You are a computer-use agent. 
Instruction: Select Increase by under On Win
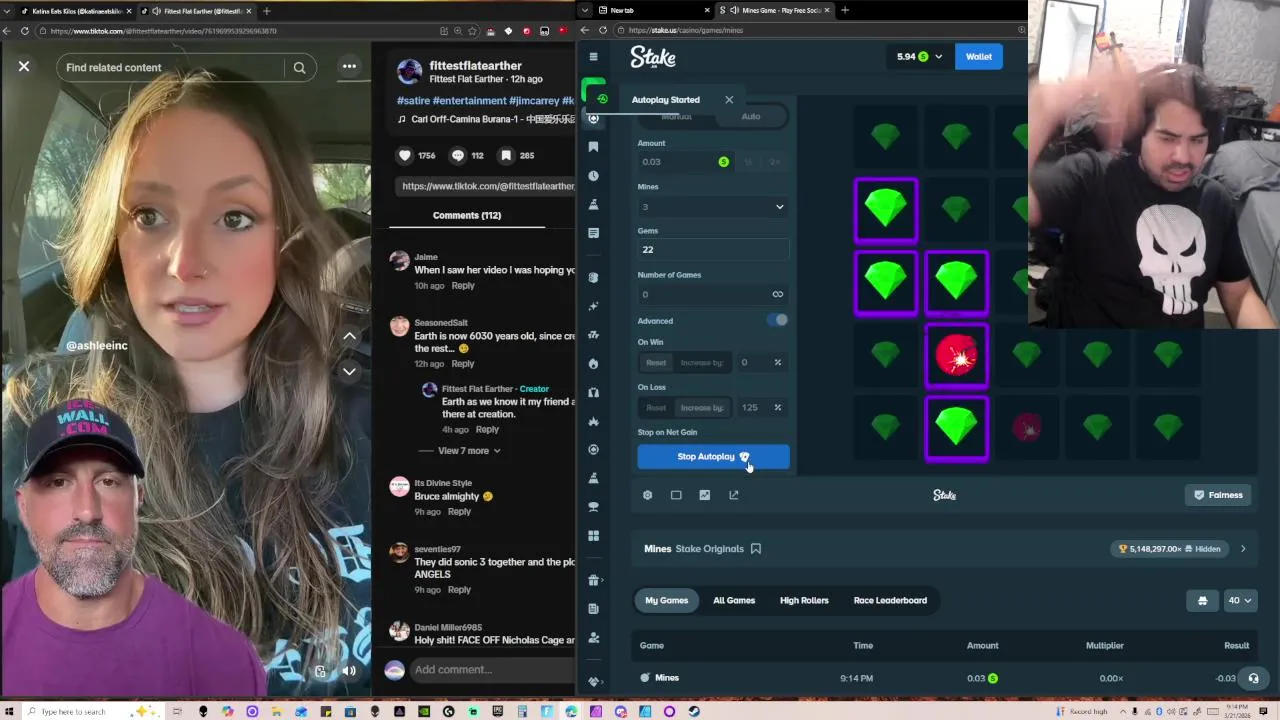click(701, 363)
